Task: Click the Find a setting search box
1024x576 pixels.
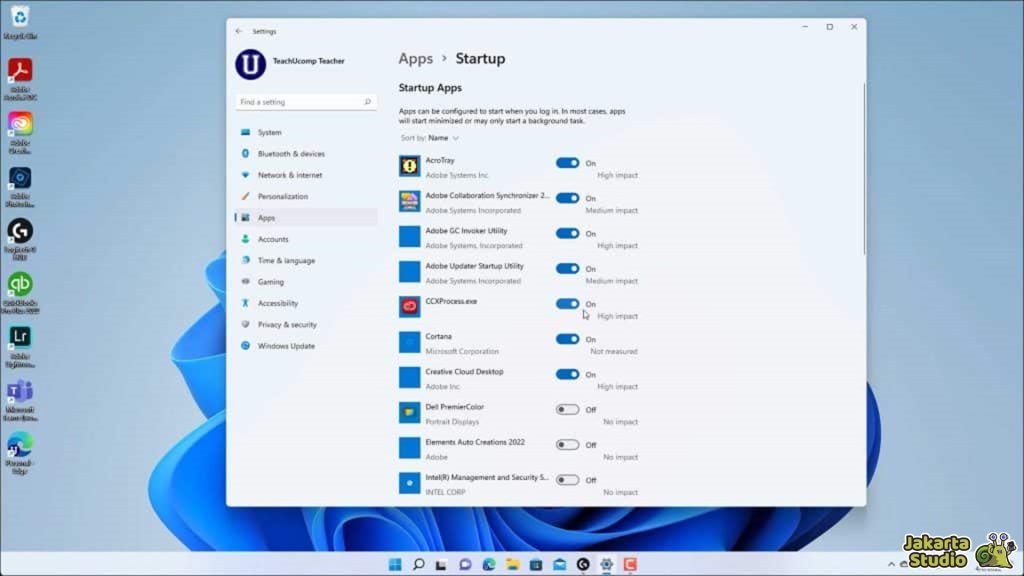Action: pos(306,102)
